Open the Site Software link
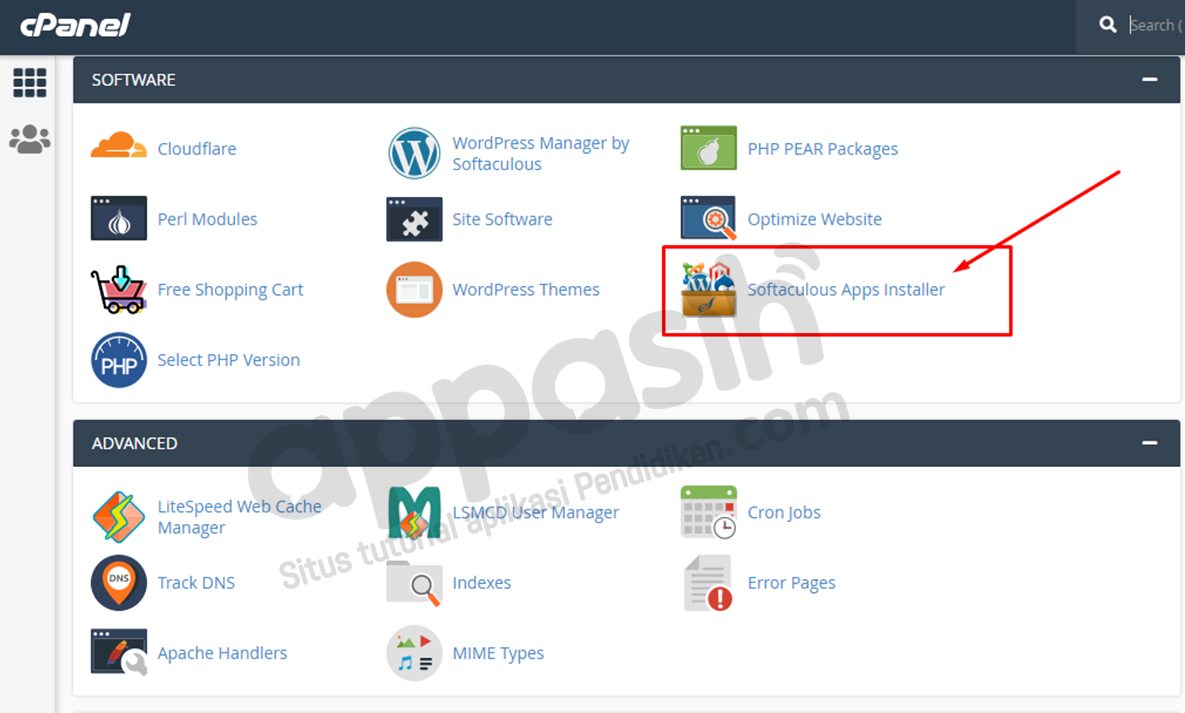1185x713 pixels. tap(502, 219)
